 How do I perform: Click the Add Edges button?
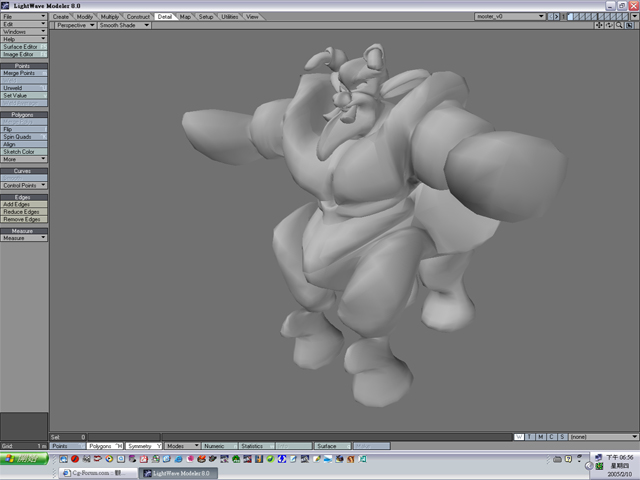pyautogui.click(x=24, y=204)
